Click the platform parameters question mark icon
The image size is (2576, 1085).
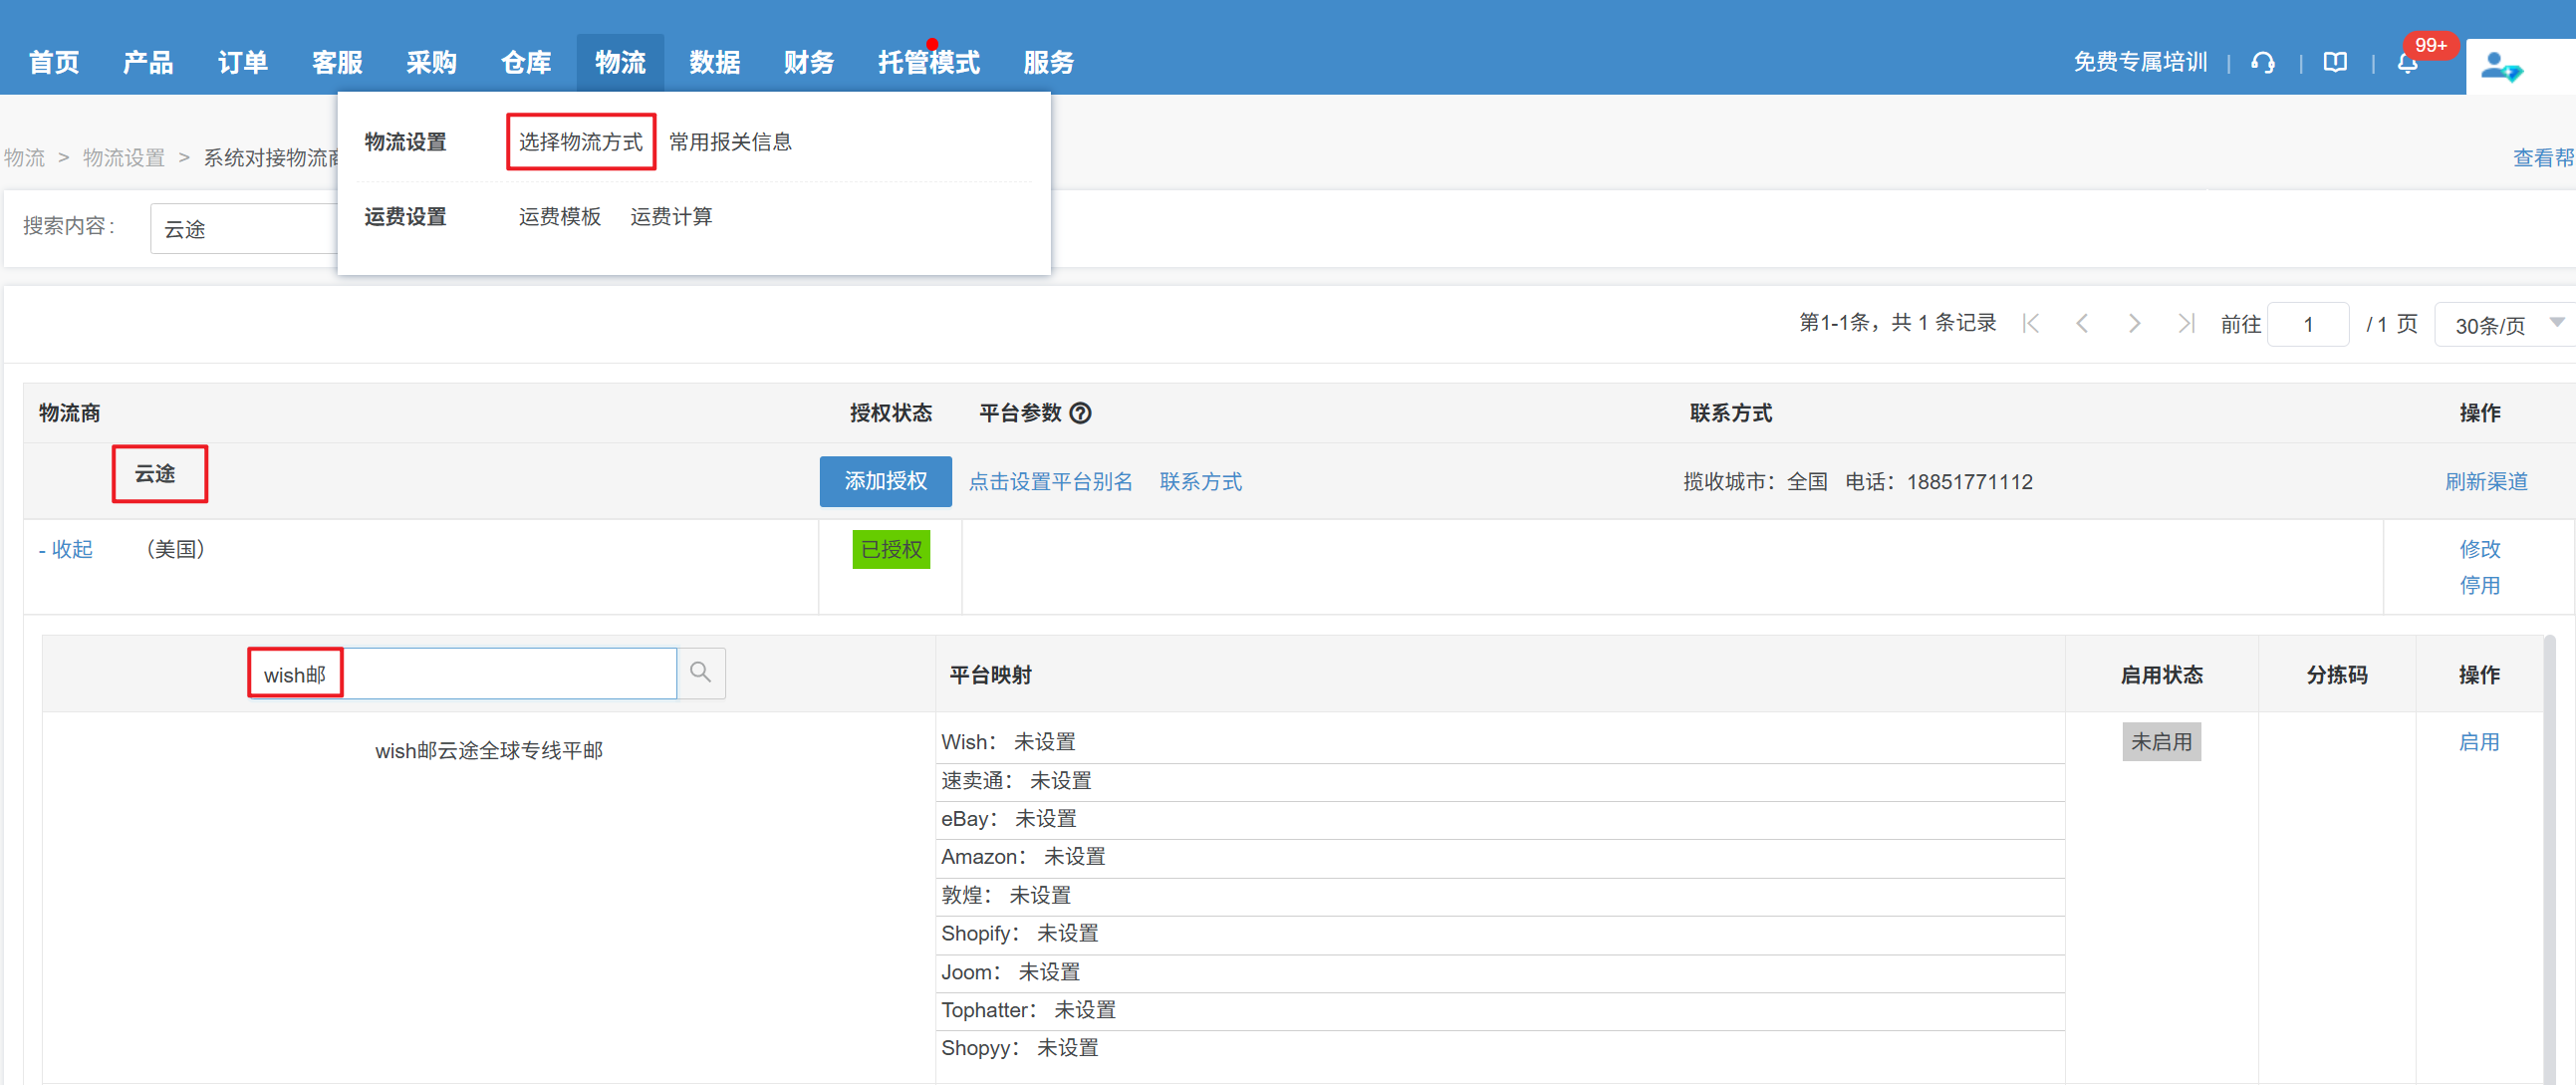(1081, 413)
